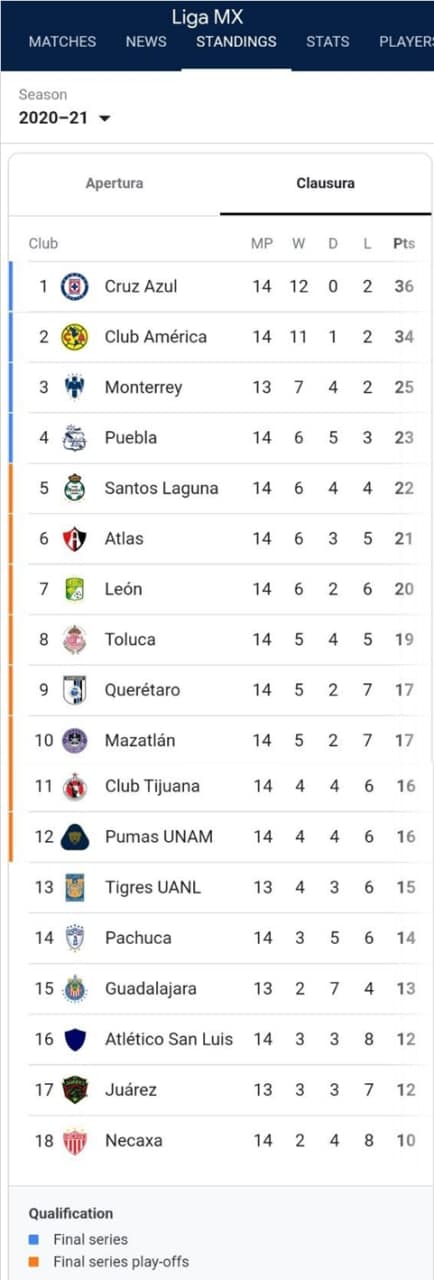The width and height of the screenshot is (434, 1280).
Task: Open the Atlético San Luis row
Action: tap(222, 1039)
